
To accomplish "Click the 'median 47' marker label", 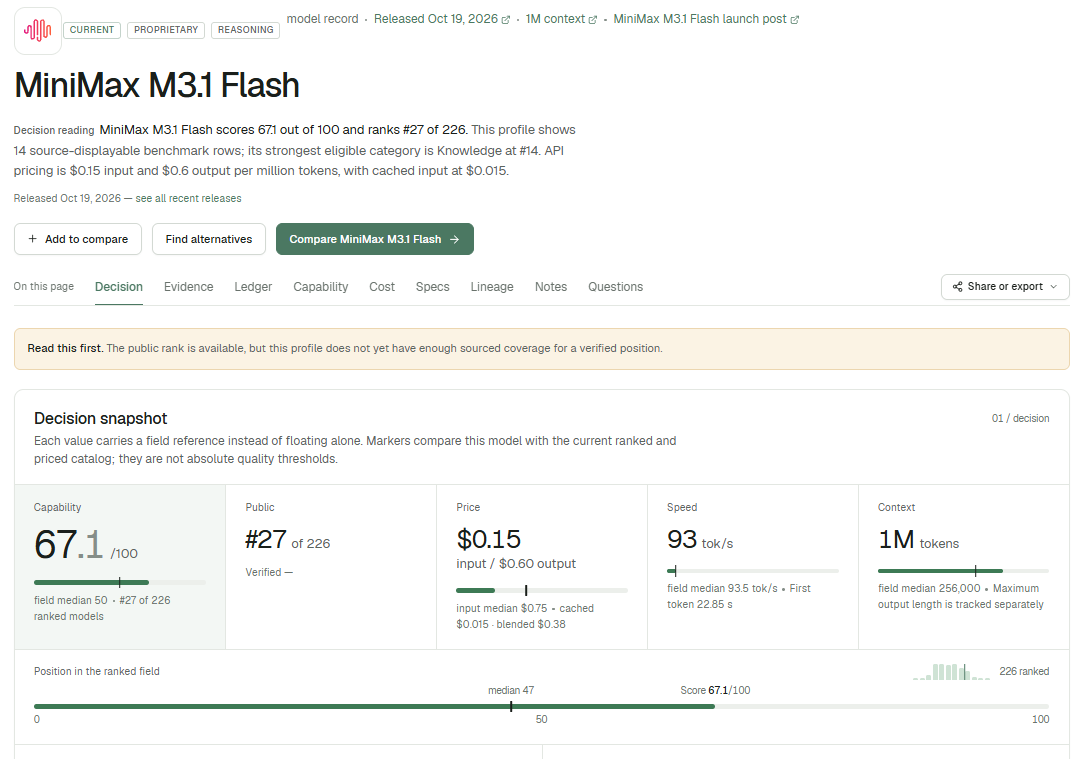I will coord(511,690).
